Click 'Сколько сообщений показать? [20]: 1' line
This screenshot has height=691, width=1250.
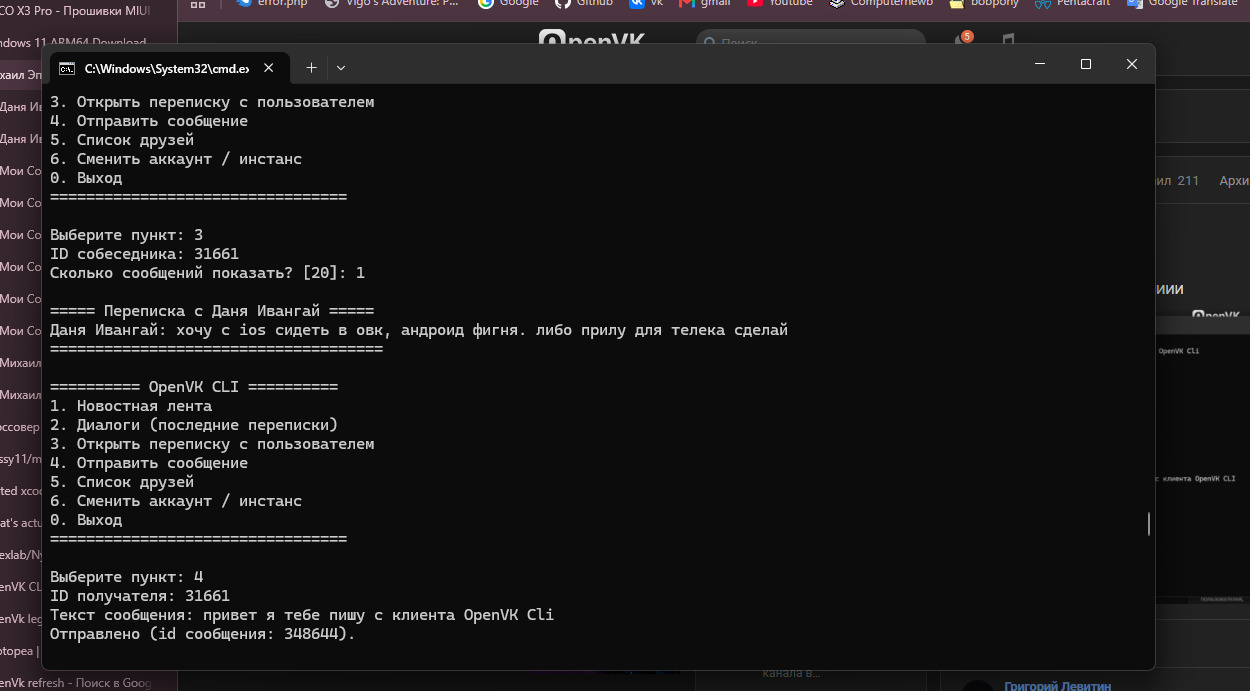[x=208, y=273]
